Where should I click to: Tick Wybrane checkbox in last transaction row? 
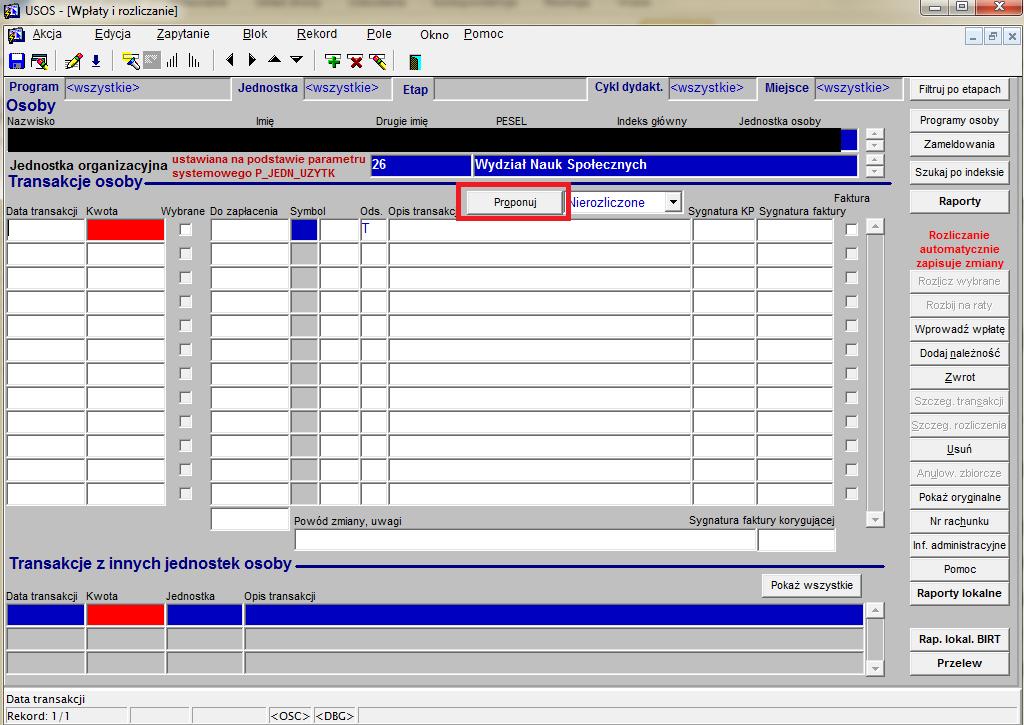(186, 493)
